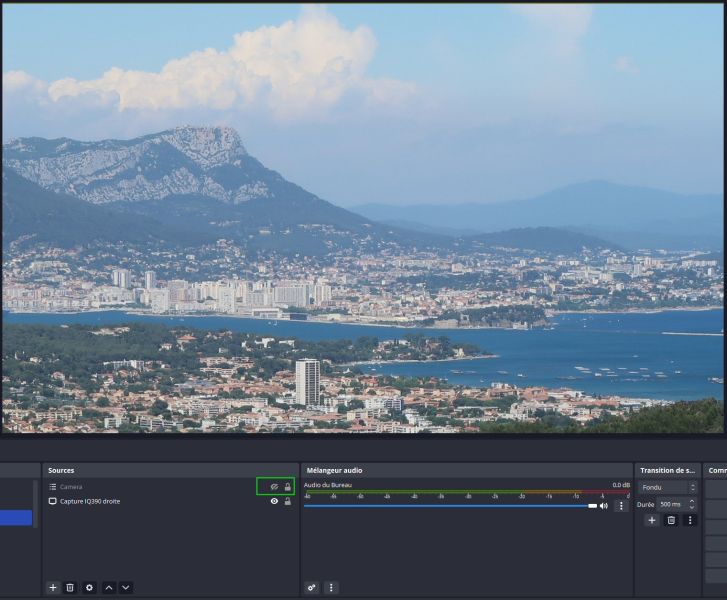
Task: Open Audio du Bureau three-dot options
Action: point(621,506)
